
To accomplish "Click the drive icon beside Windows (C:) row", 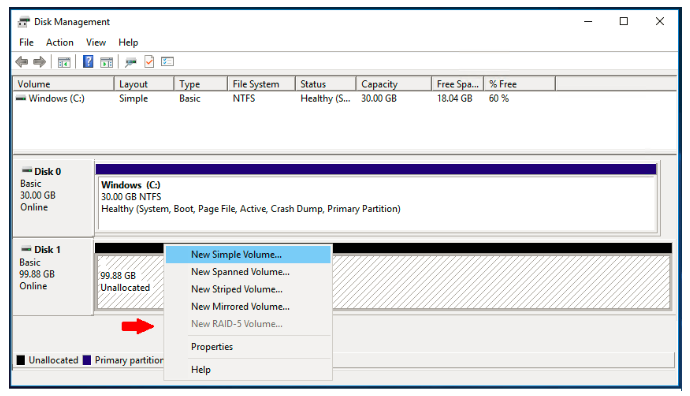I will pyautogui.click(x=21, y=98).
